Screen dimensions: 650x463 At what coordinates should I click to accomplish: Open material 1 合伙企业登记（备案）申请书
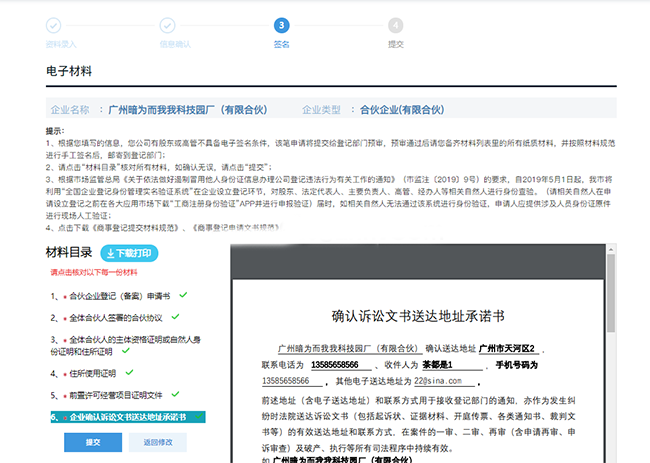119,296
